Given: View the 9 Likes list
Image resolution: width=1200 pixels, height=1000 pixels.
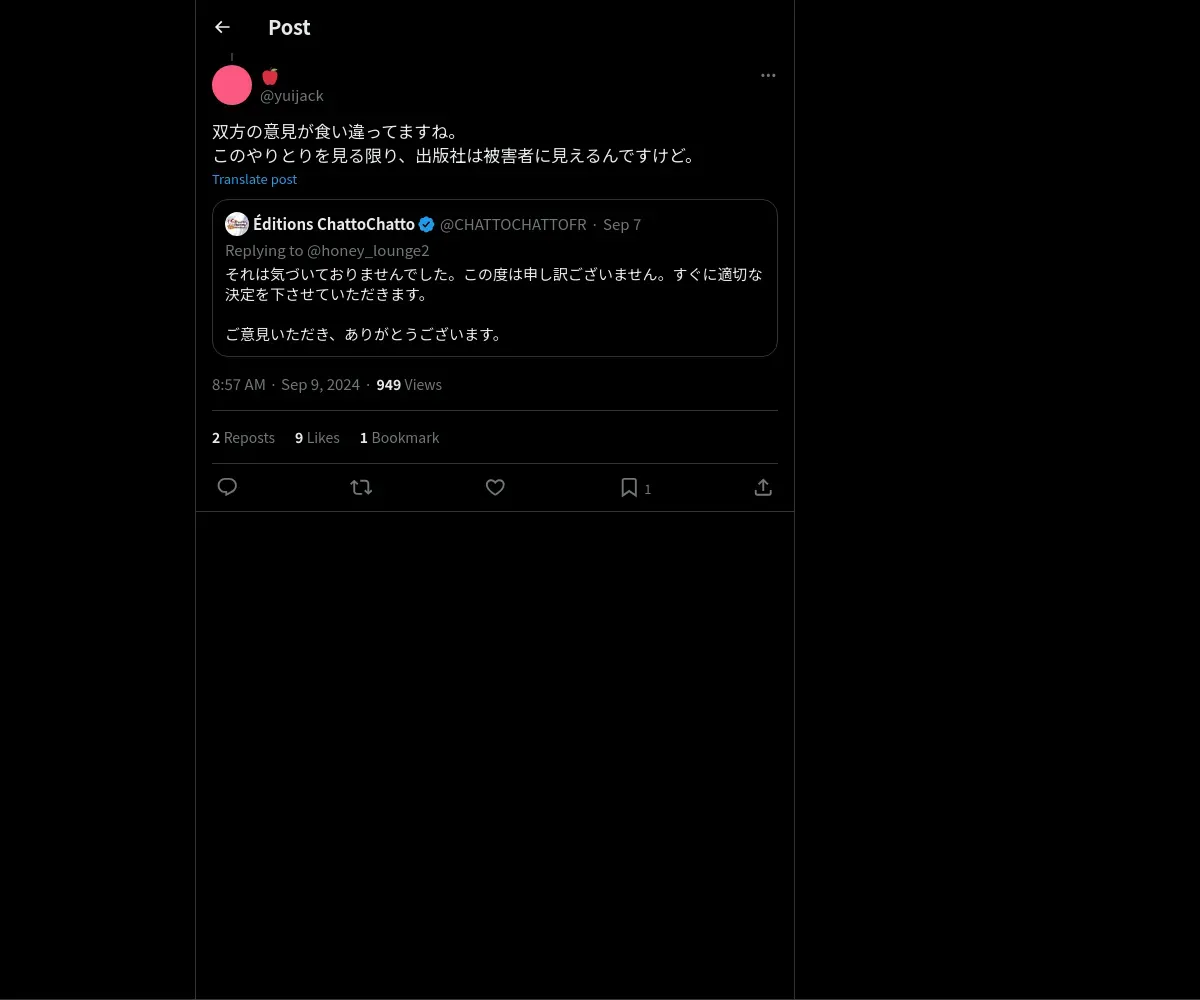Looking at the screenshot, I should [x=317, y=437].
